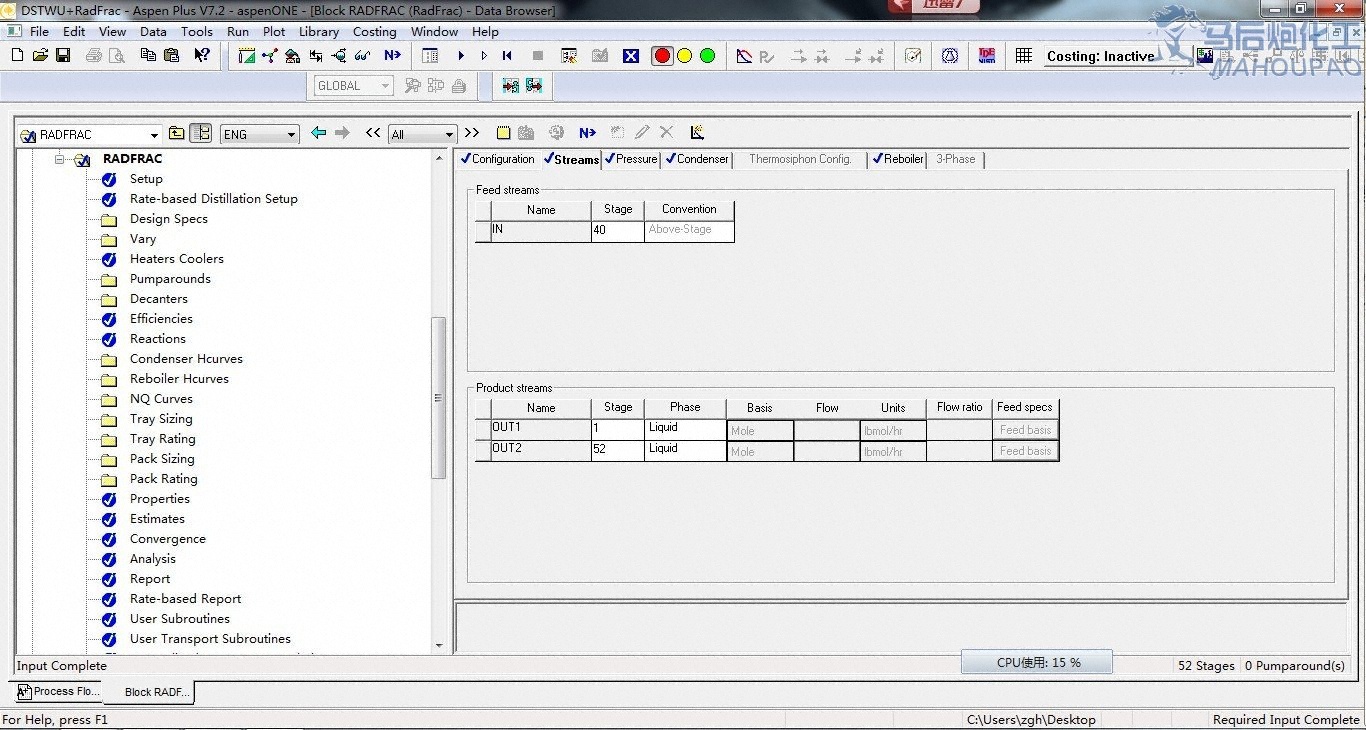Select Convergence in the tree

click(168, 539)
